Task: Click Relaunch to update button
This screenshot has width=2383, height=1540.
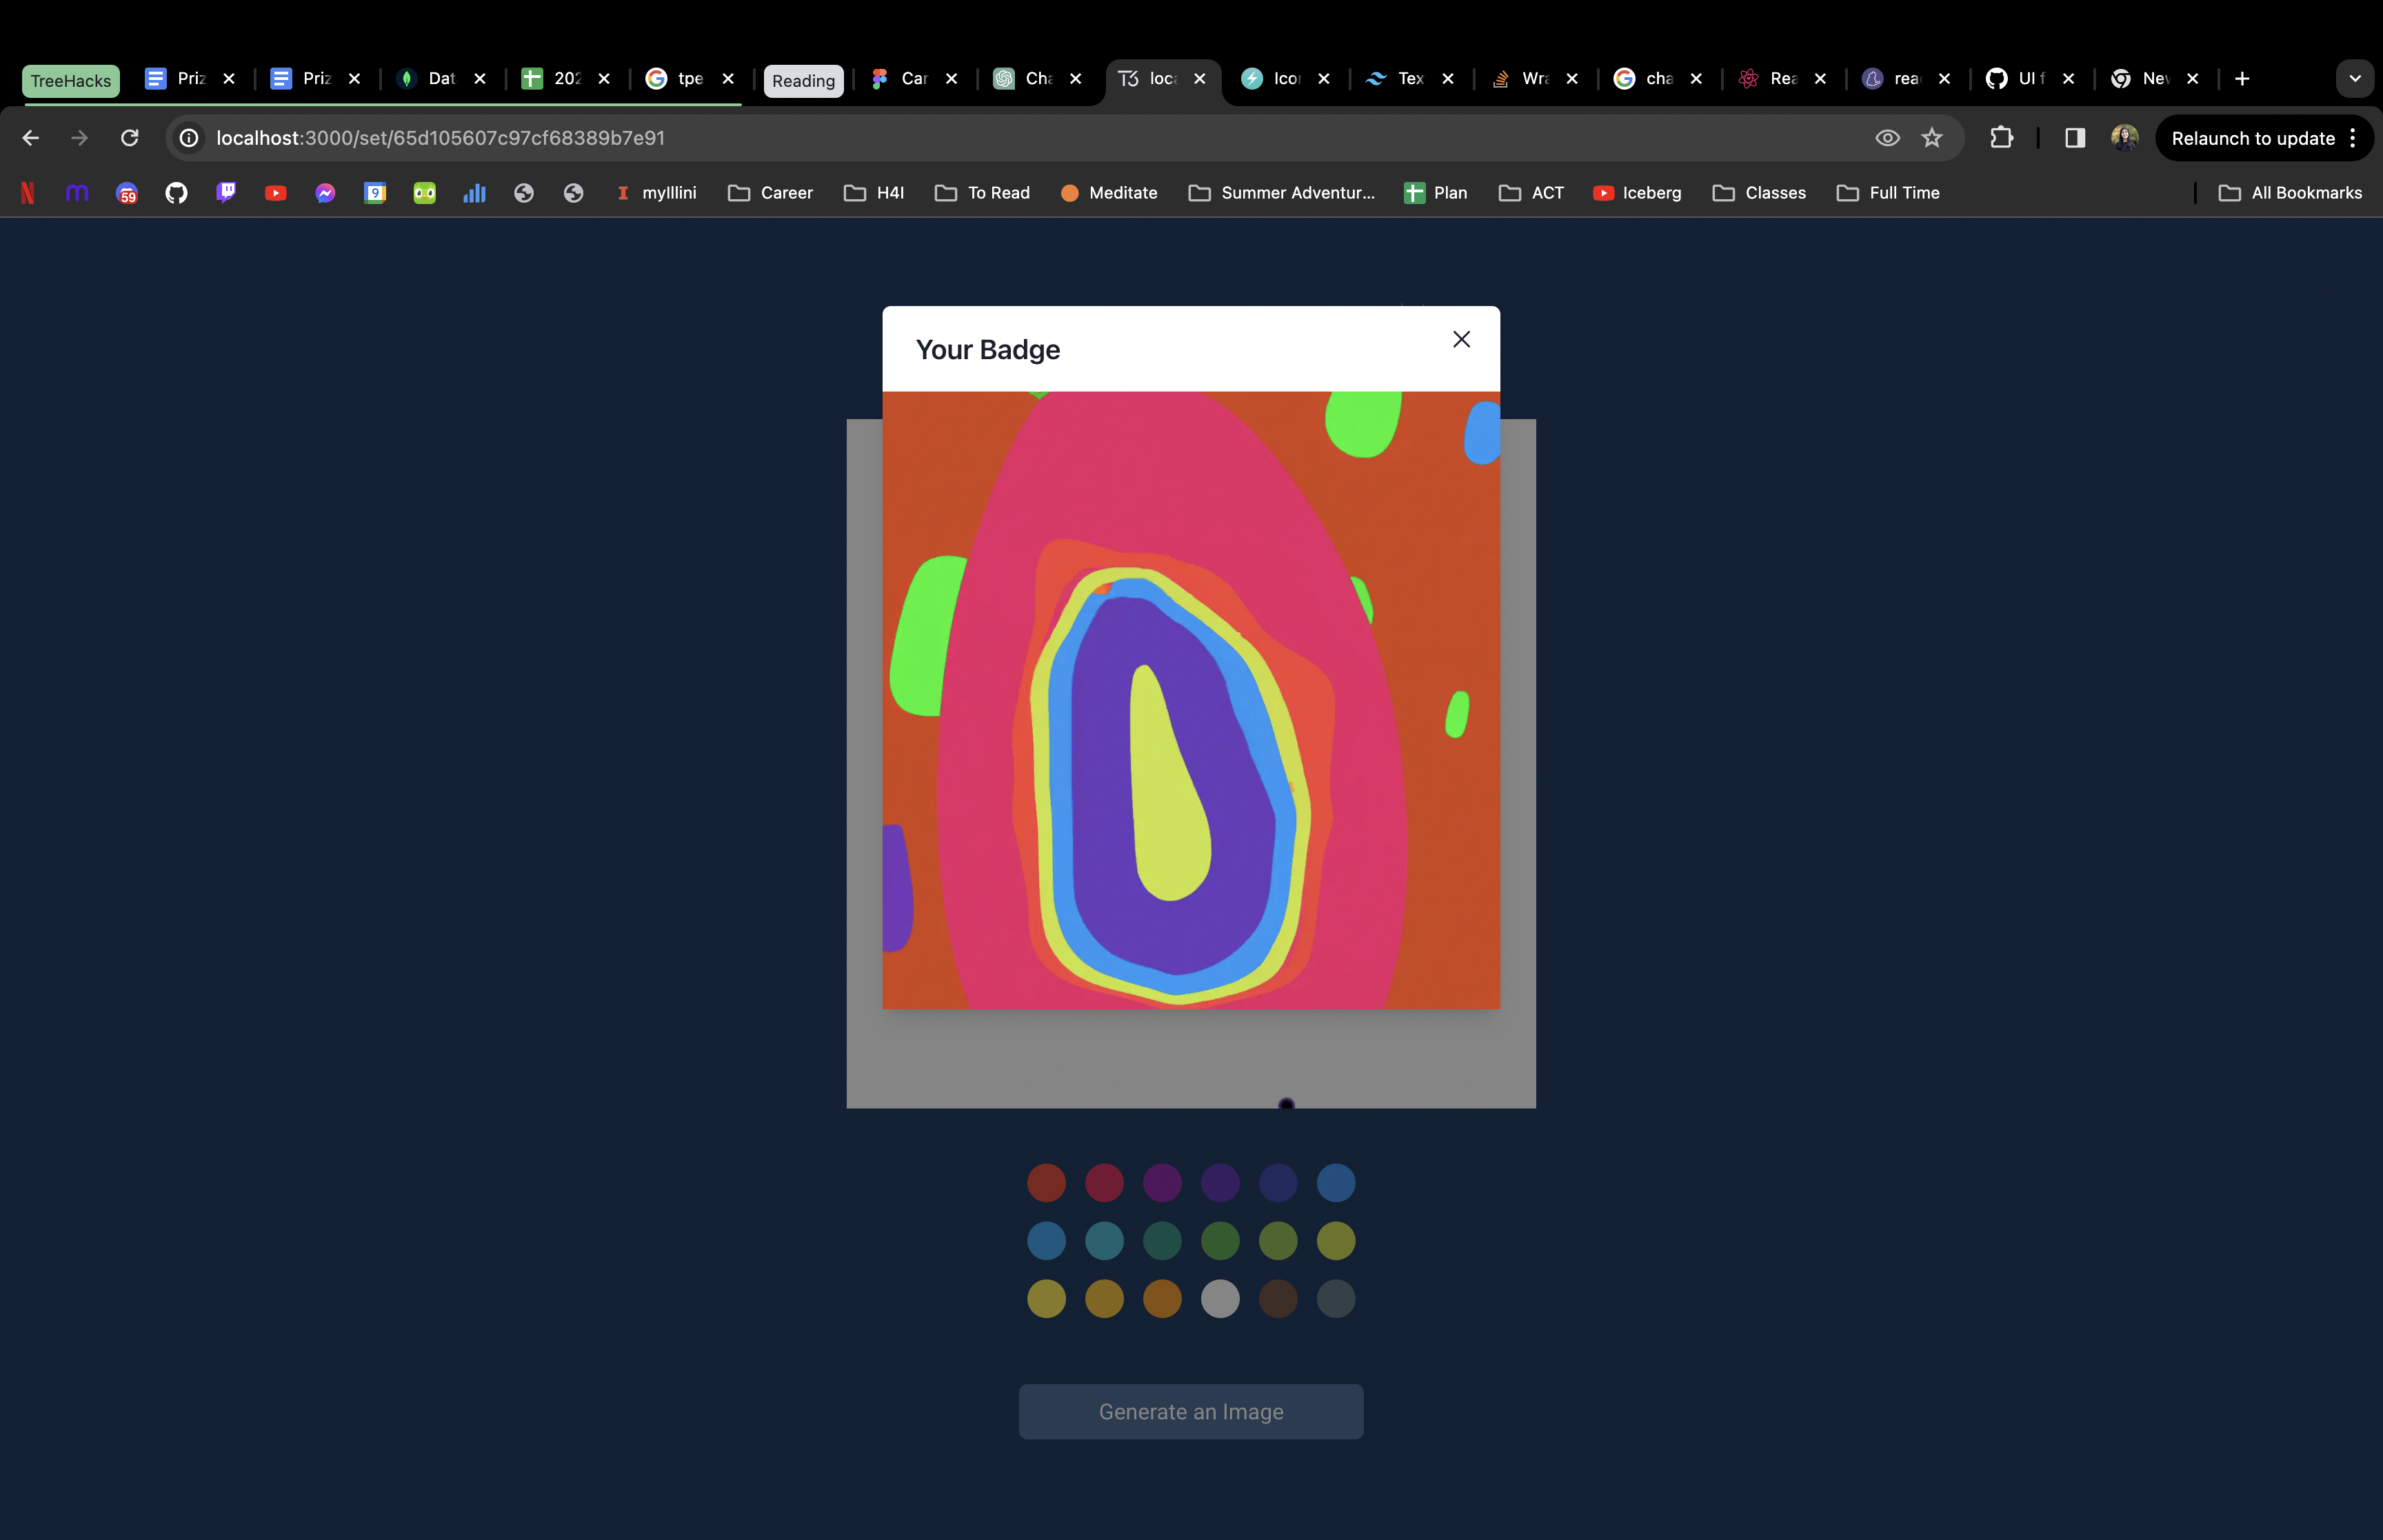Action: tap(2252, 138)
